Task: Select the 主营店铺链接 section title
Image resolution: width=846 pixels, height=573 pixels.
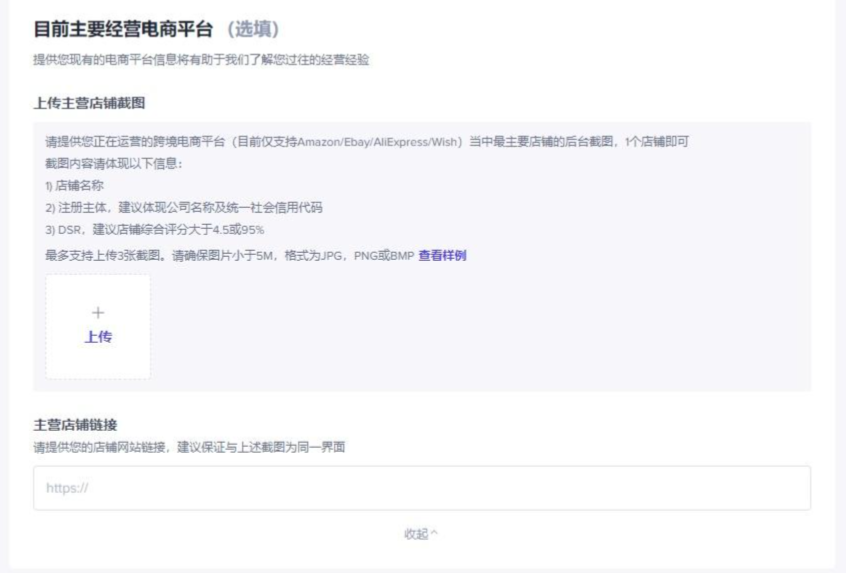Action: [75, 425]
